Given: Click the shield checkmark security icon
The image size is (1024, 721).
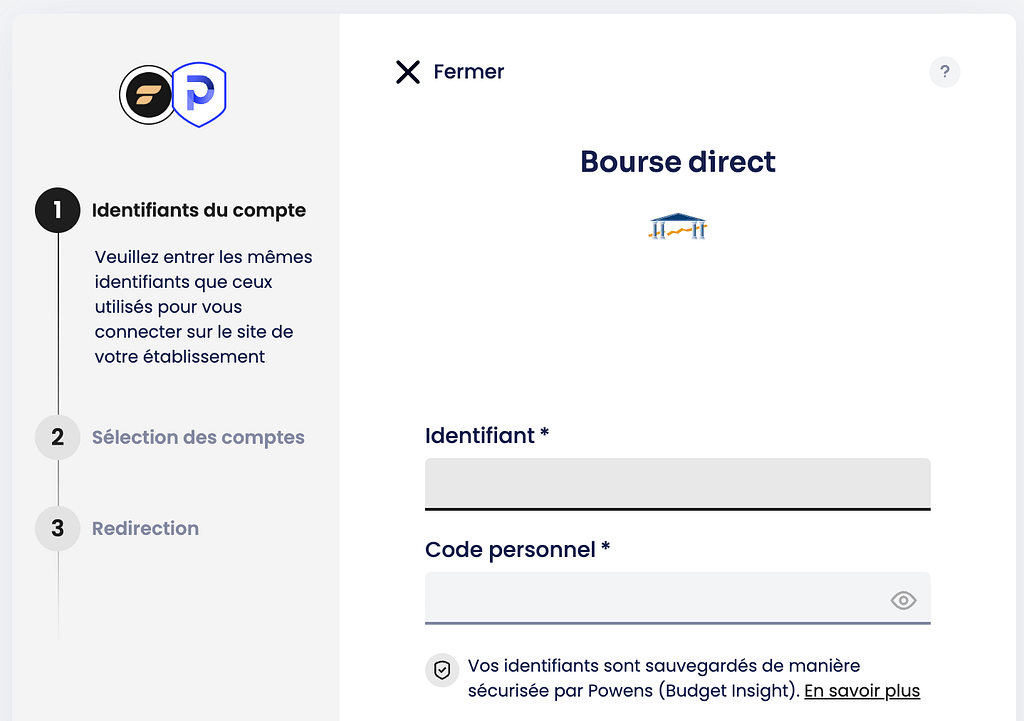Looking at the screenshot, I should (441, 670).
